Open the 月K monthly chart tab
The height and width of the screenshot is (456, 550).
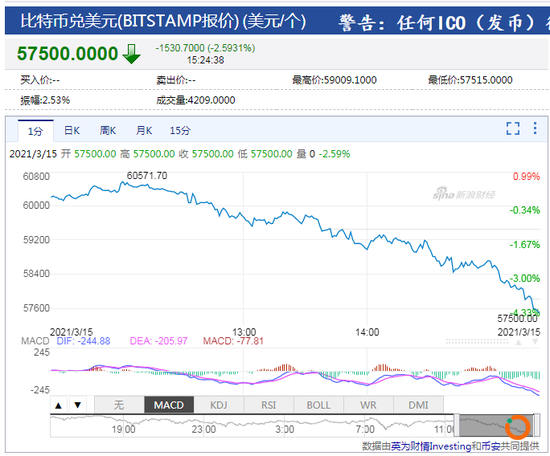tap(144, 131)
